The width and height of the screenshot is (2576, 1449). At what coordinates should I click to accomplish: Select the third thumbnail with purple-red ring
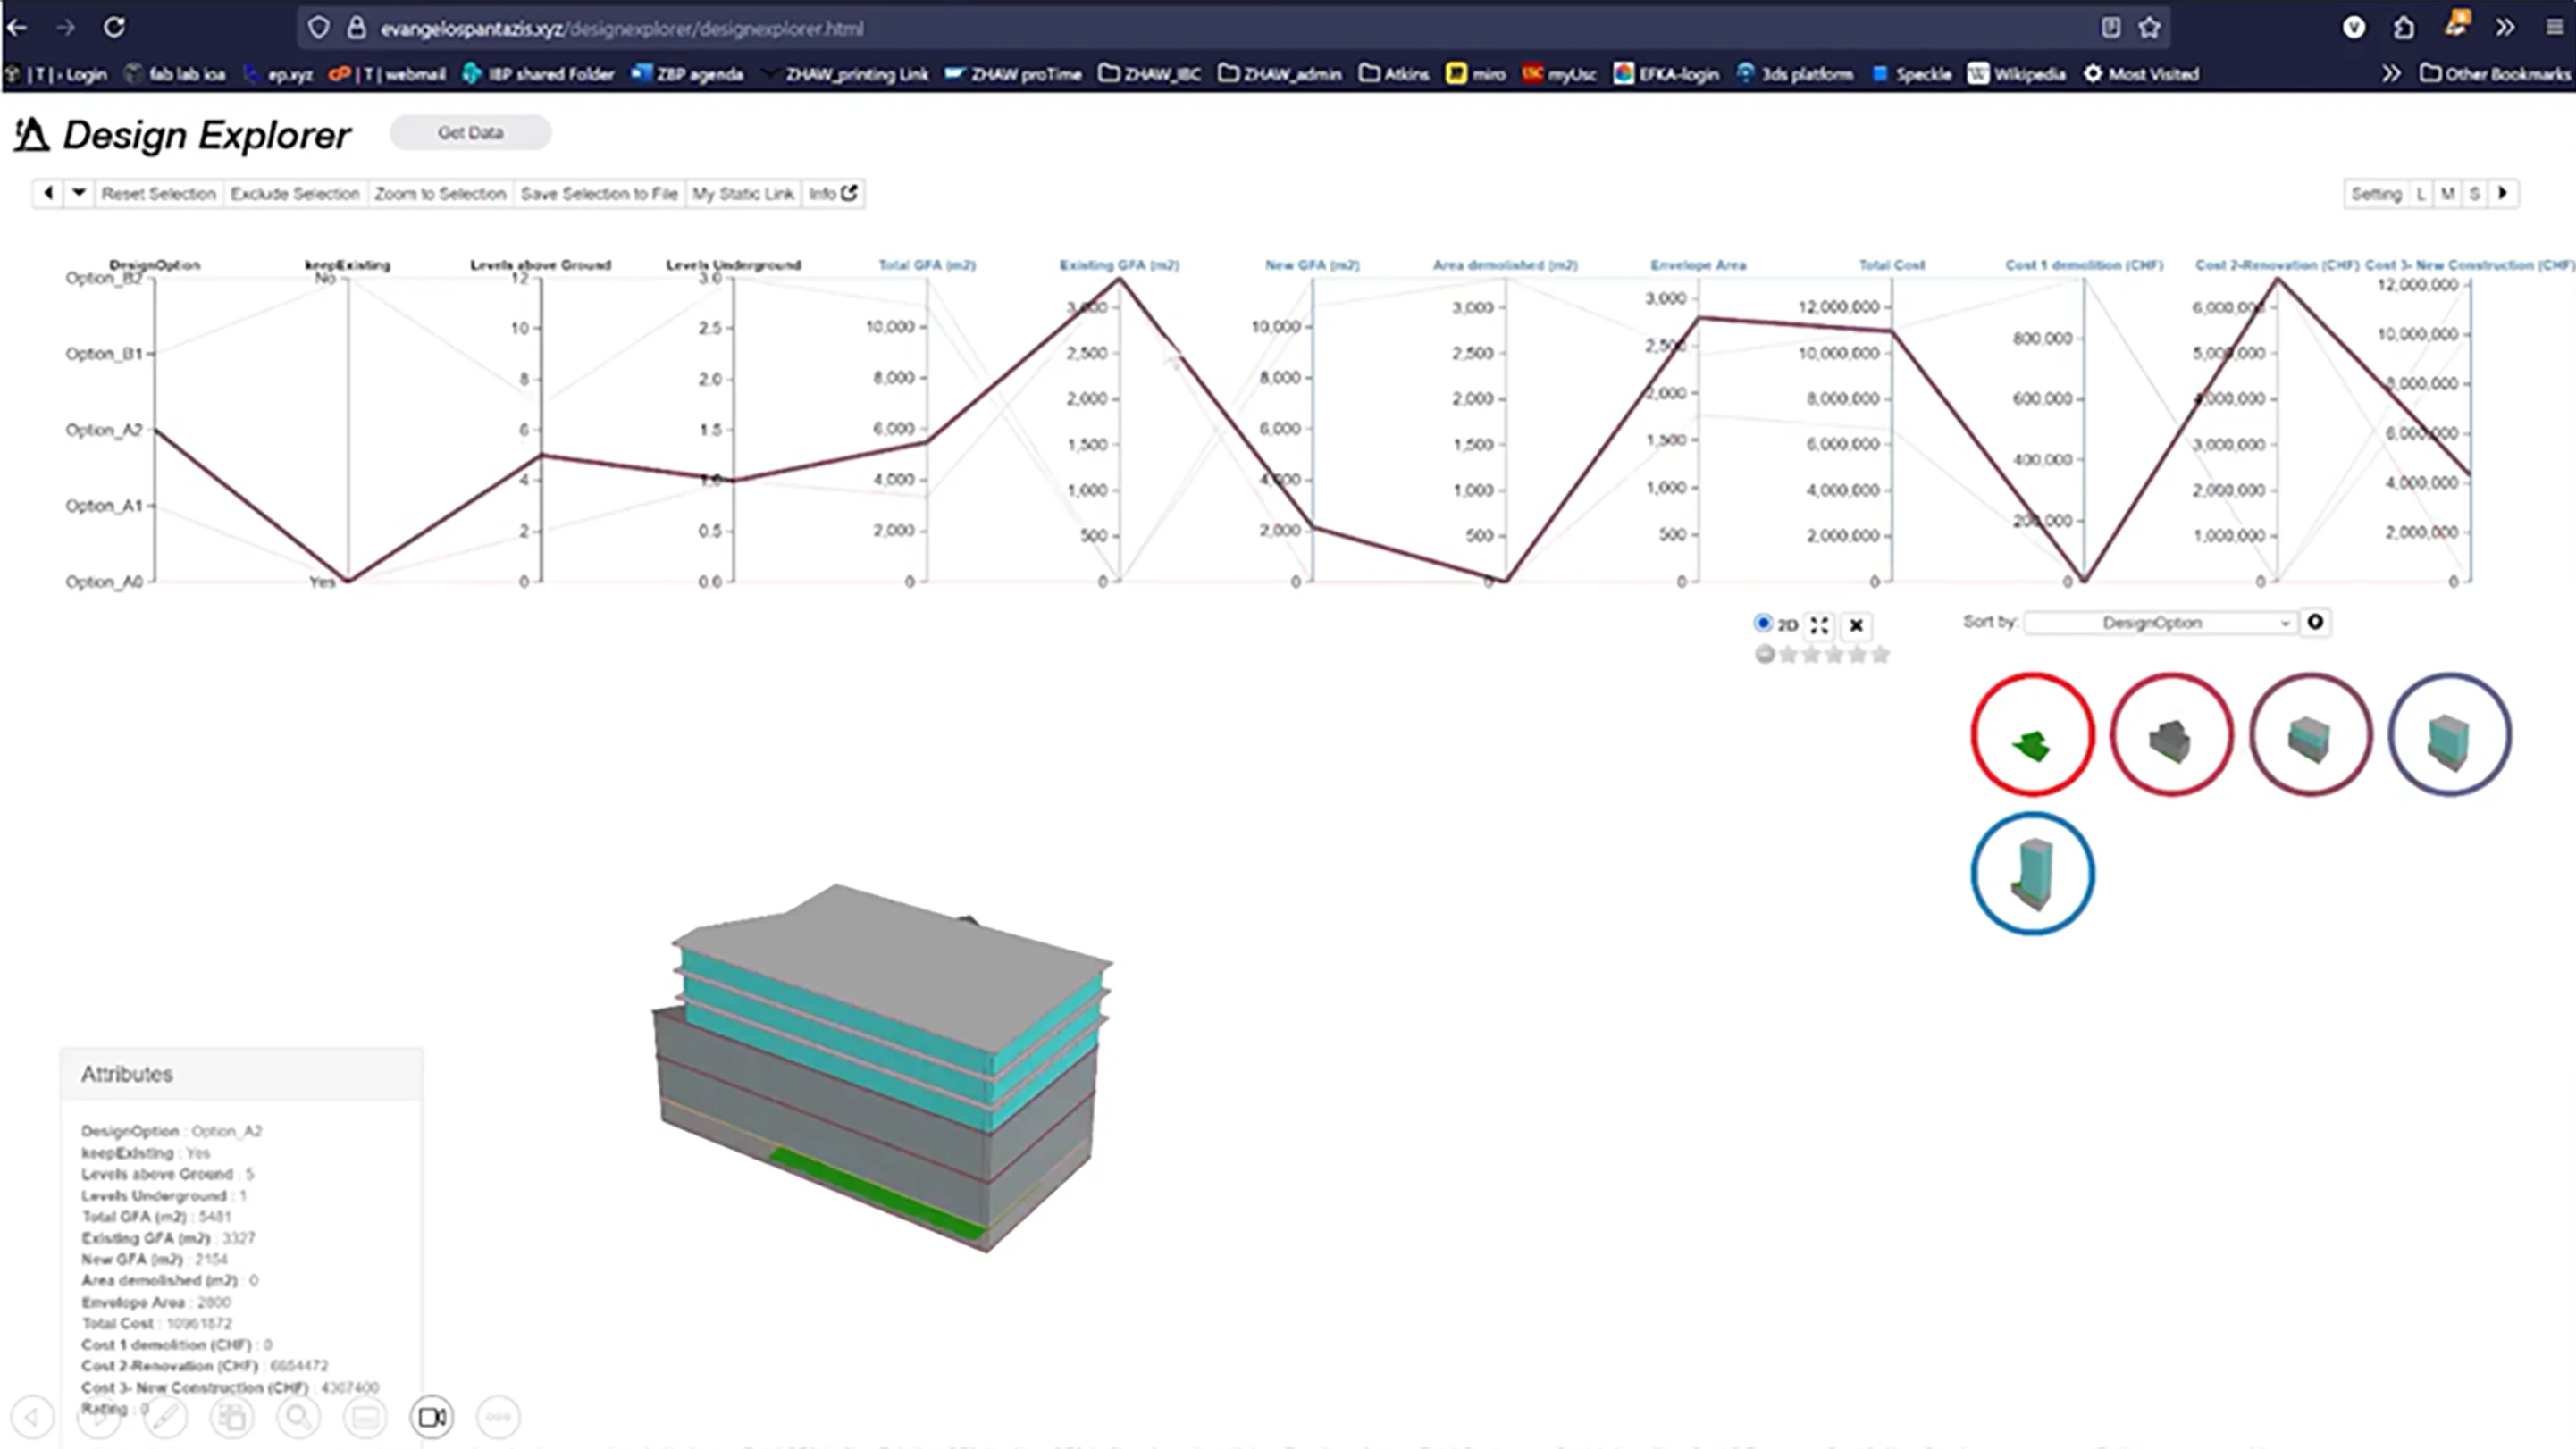point(2310,735)
